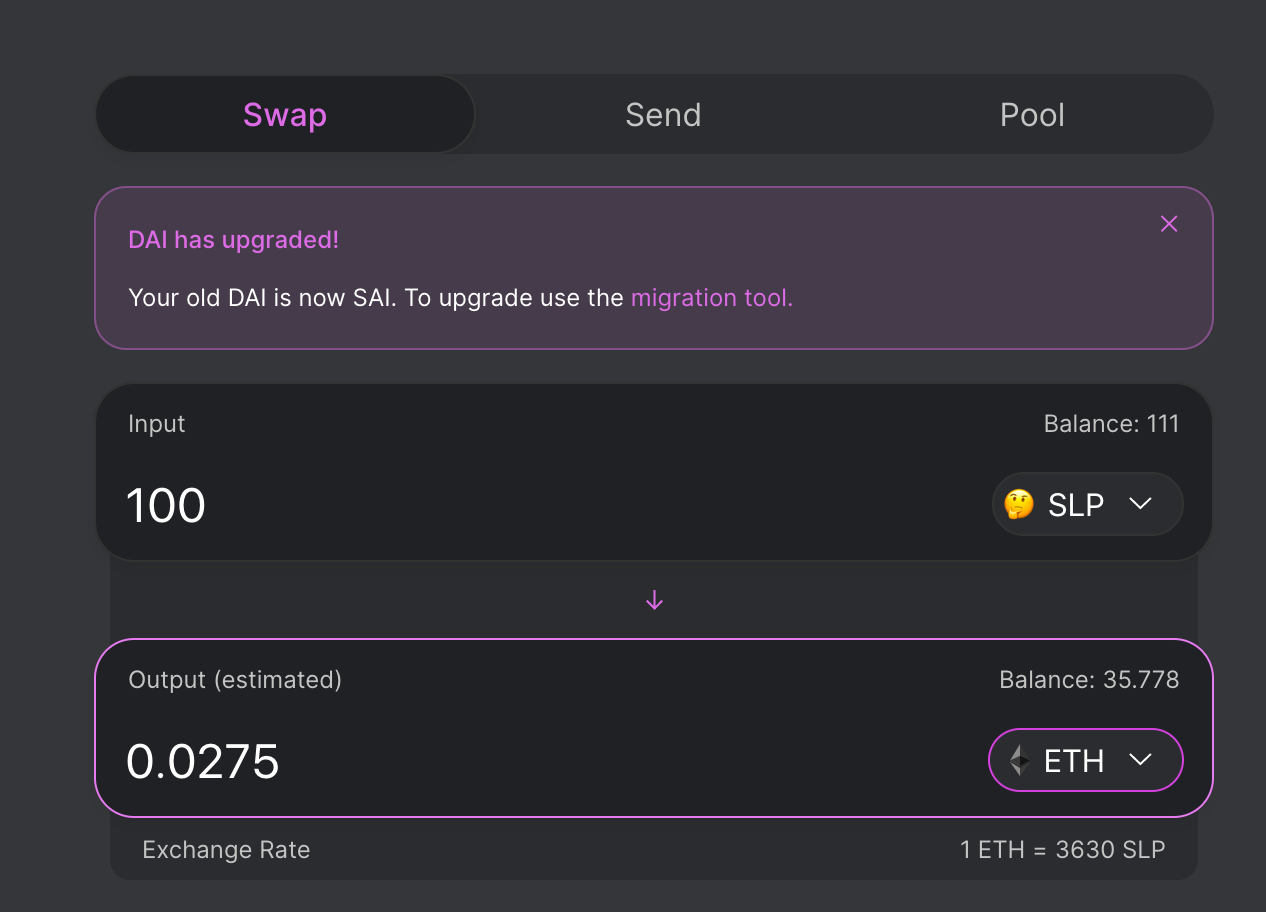
Task: Go to the Pool tab
Action: click(x=1032, y=115)
